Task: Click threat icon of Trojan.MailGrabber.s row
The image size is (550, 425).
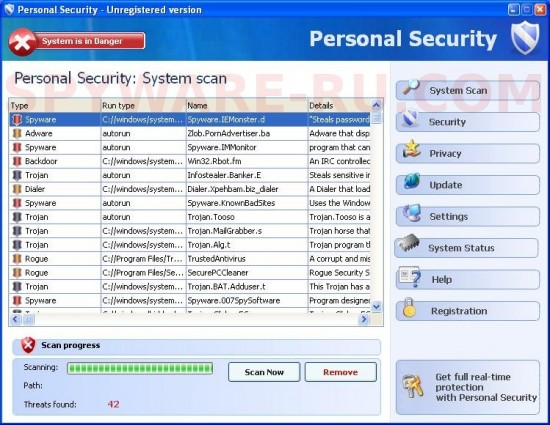Action: (16, 231)
